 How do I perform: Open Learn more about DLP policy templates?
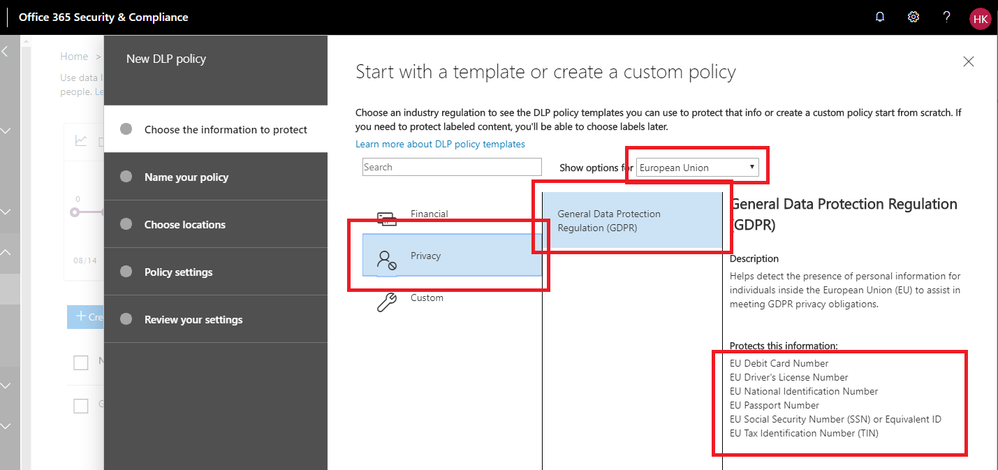click(x=440, y=144)
